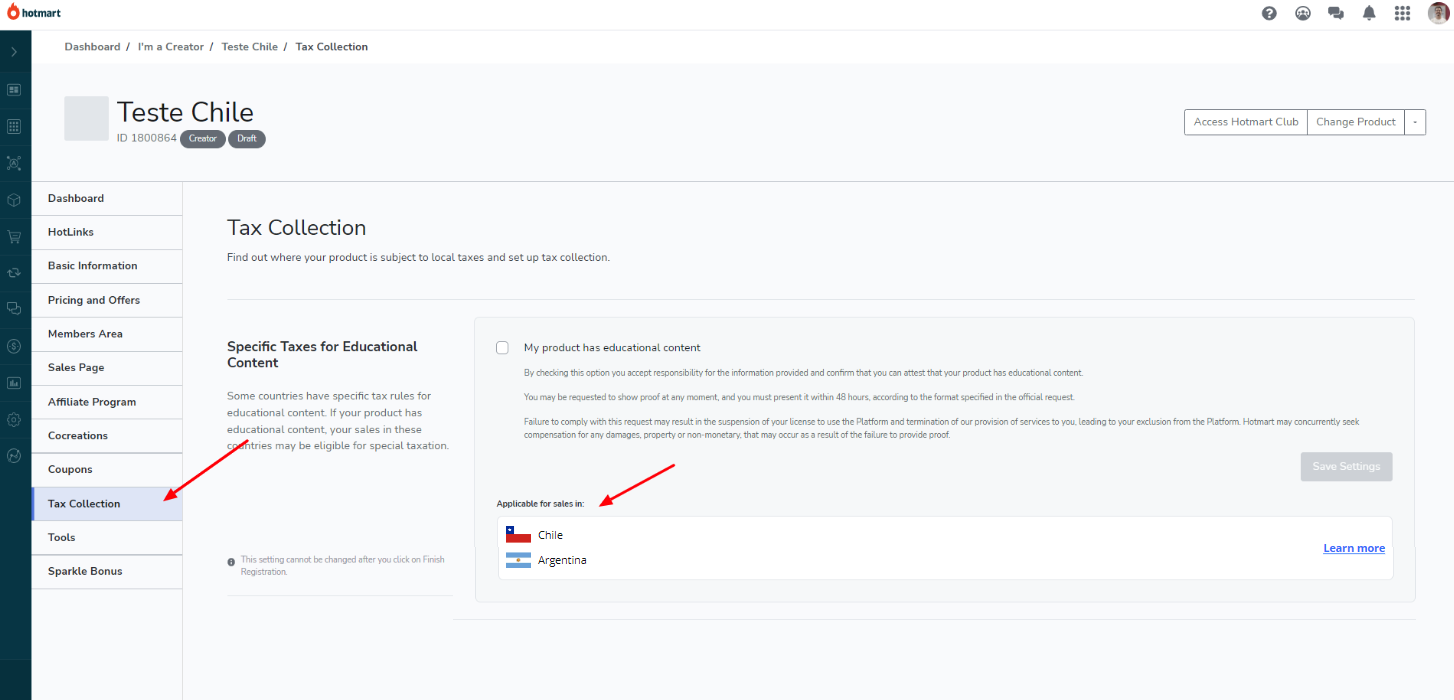
Task: Click the focus target icon in left rail
Action: [x=14, y=162]
